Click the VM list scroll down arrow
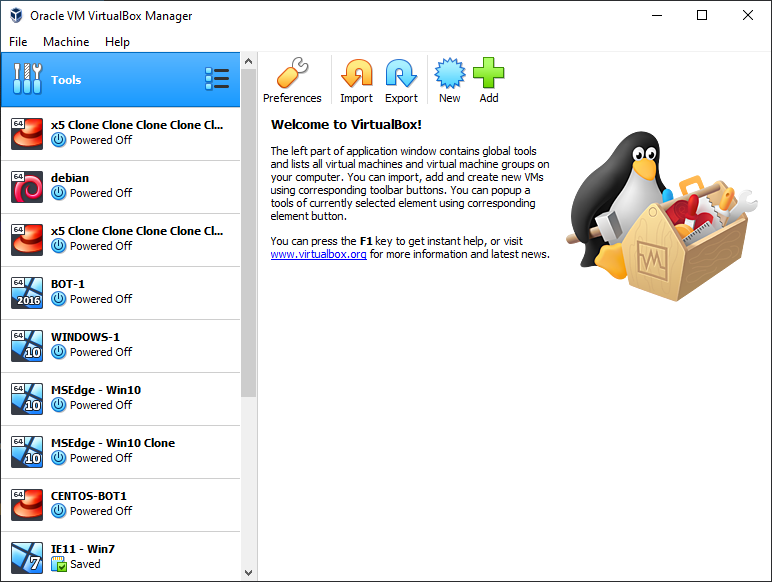The image size is (772, 582). tap(249, 573)
